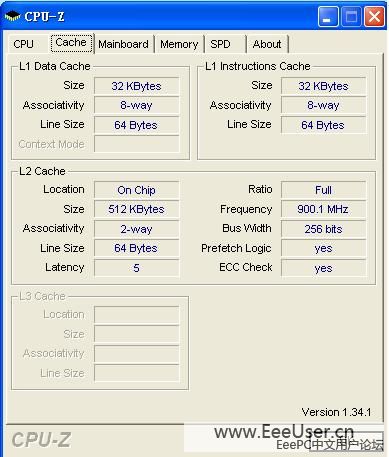Click ECC Check value yes
This screenshot has width=389, height=457.
coord(323,268)
